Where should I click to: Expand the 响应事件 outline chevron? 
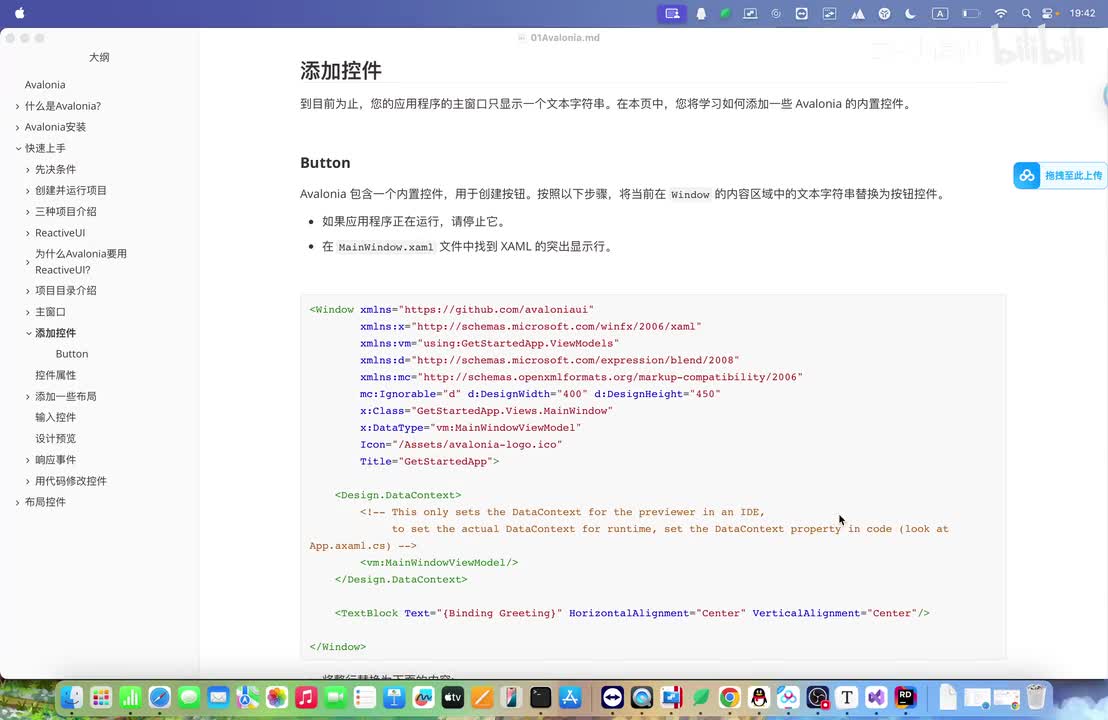[28, 460]
